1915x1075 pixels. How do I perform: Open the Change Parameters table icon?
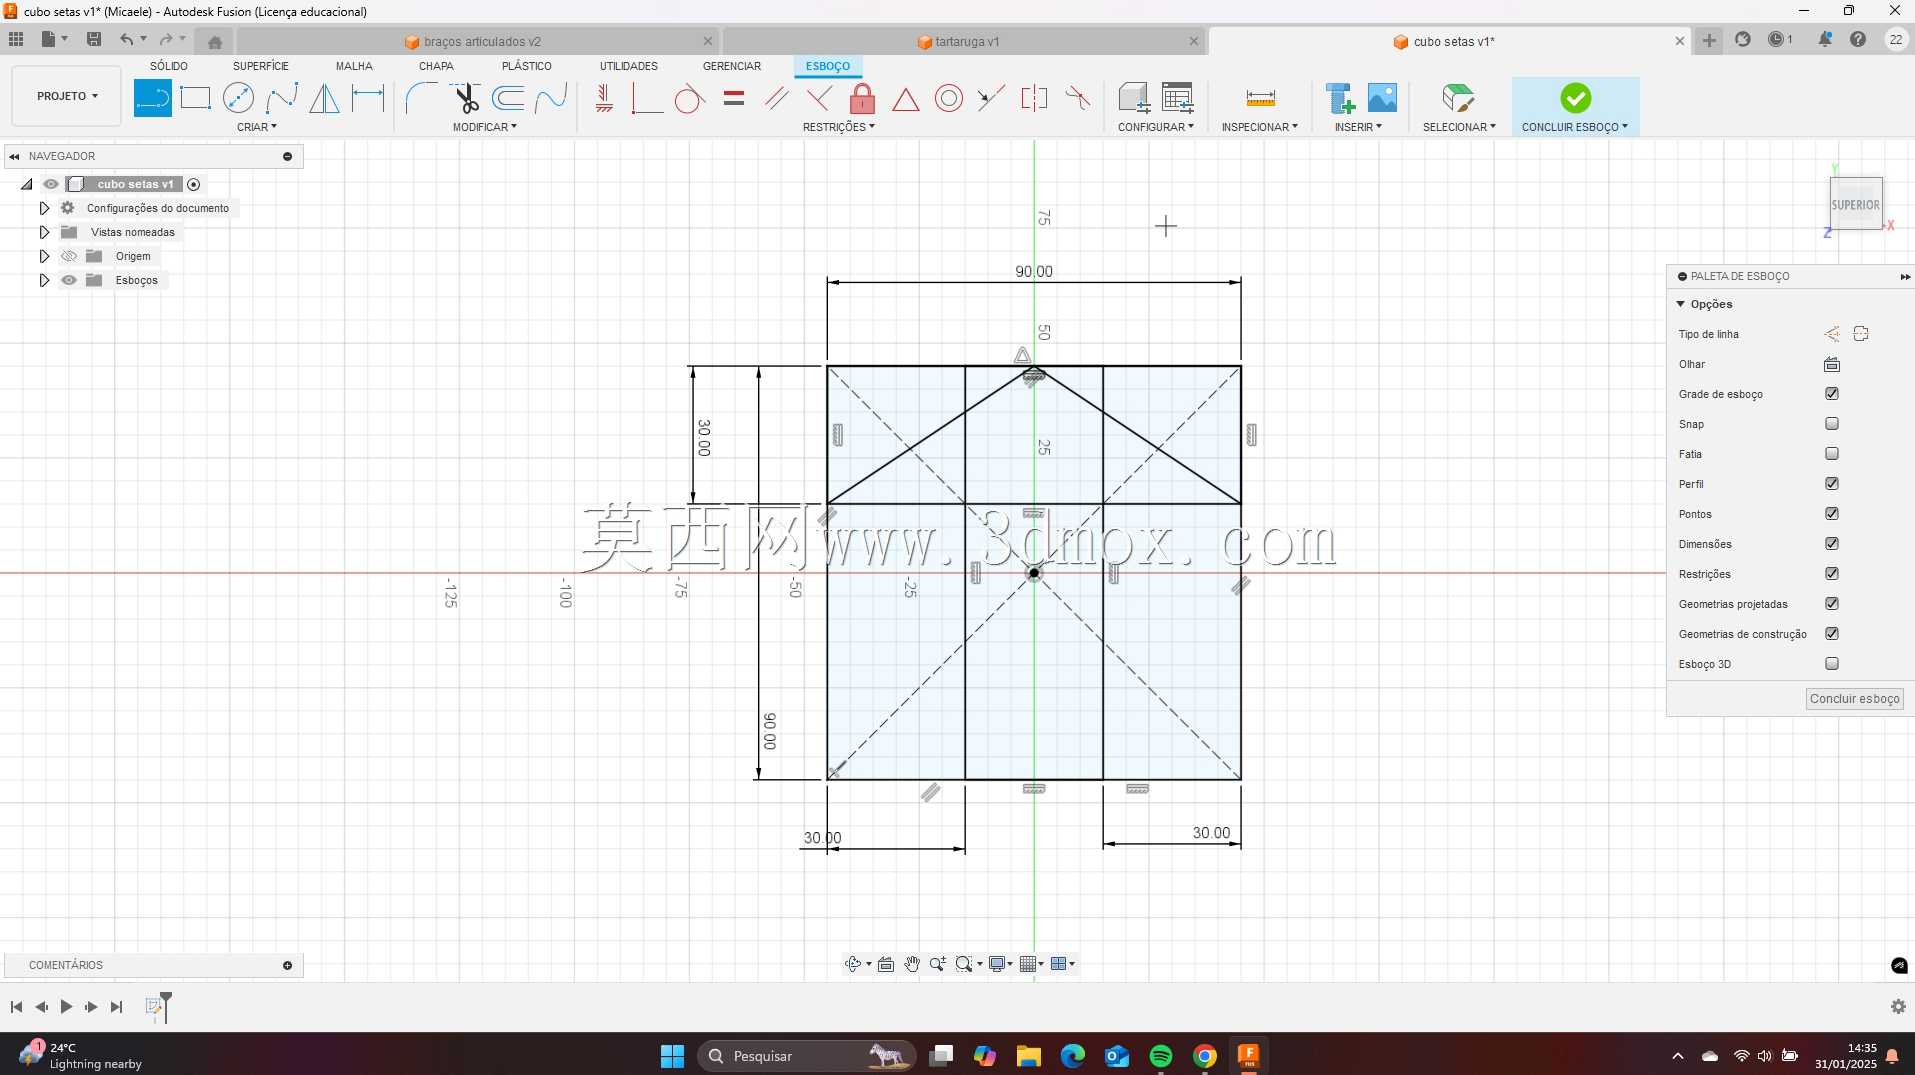(x=1178, y=98)
